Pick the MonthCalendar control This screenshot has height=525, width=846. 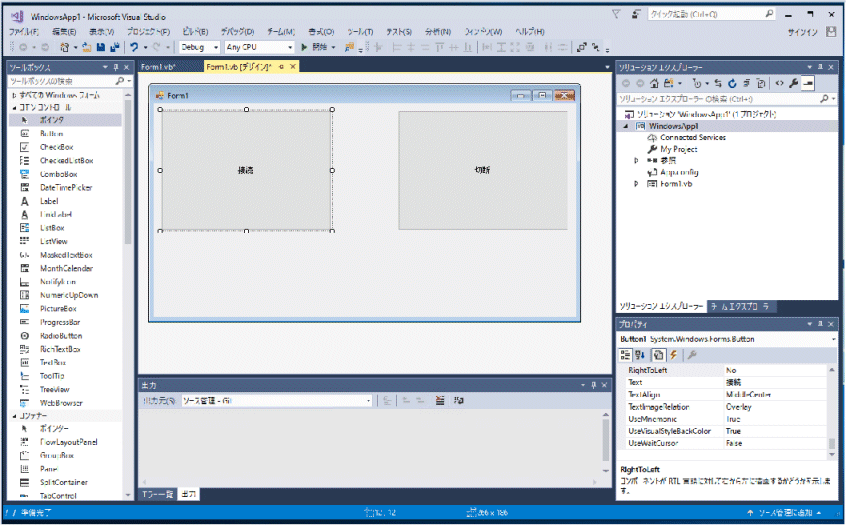(x=66, y=268)
